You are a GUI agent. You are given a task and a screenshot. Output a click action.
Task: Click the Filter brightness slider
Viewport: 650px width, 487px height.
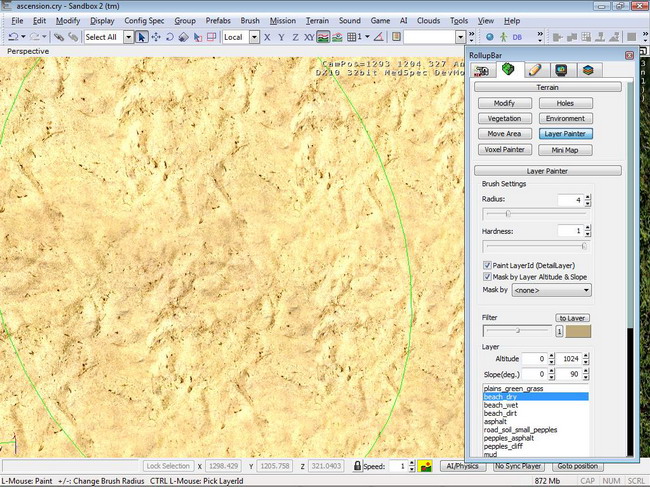pos(517,330)
